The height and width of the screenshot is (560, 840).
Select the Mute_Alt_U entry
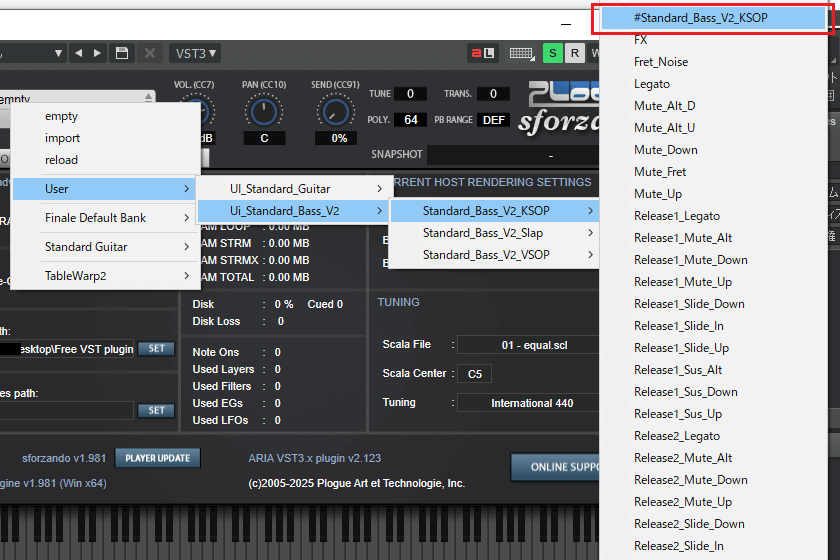713,128
